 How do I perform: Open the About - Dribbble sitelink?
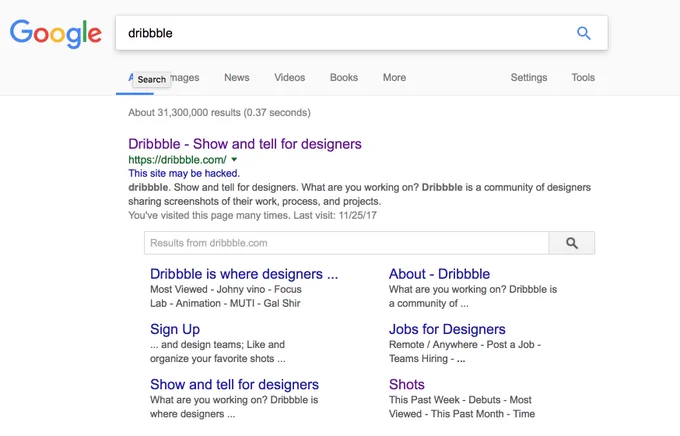(x=439, y=274)
